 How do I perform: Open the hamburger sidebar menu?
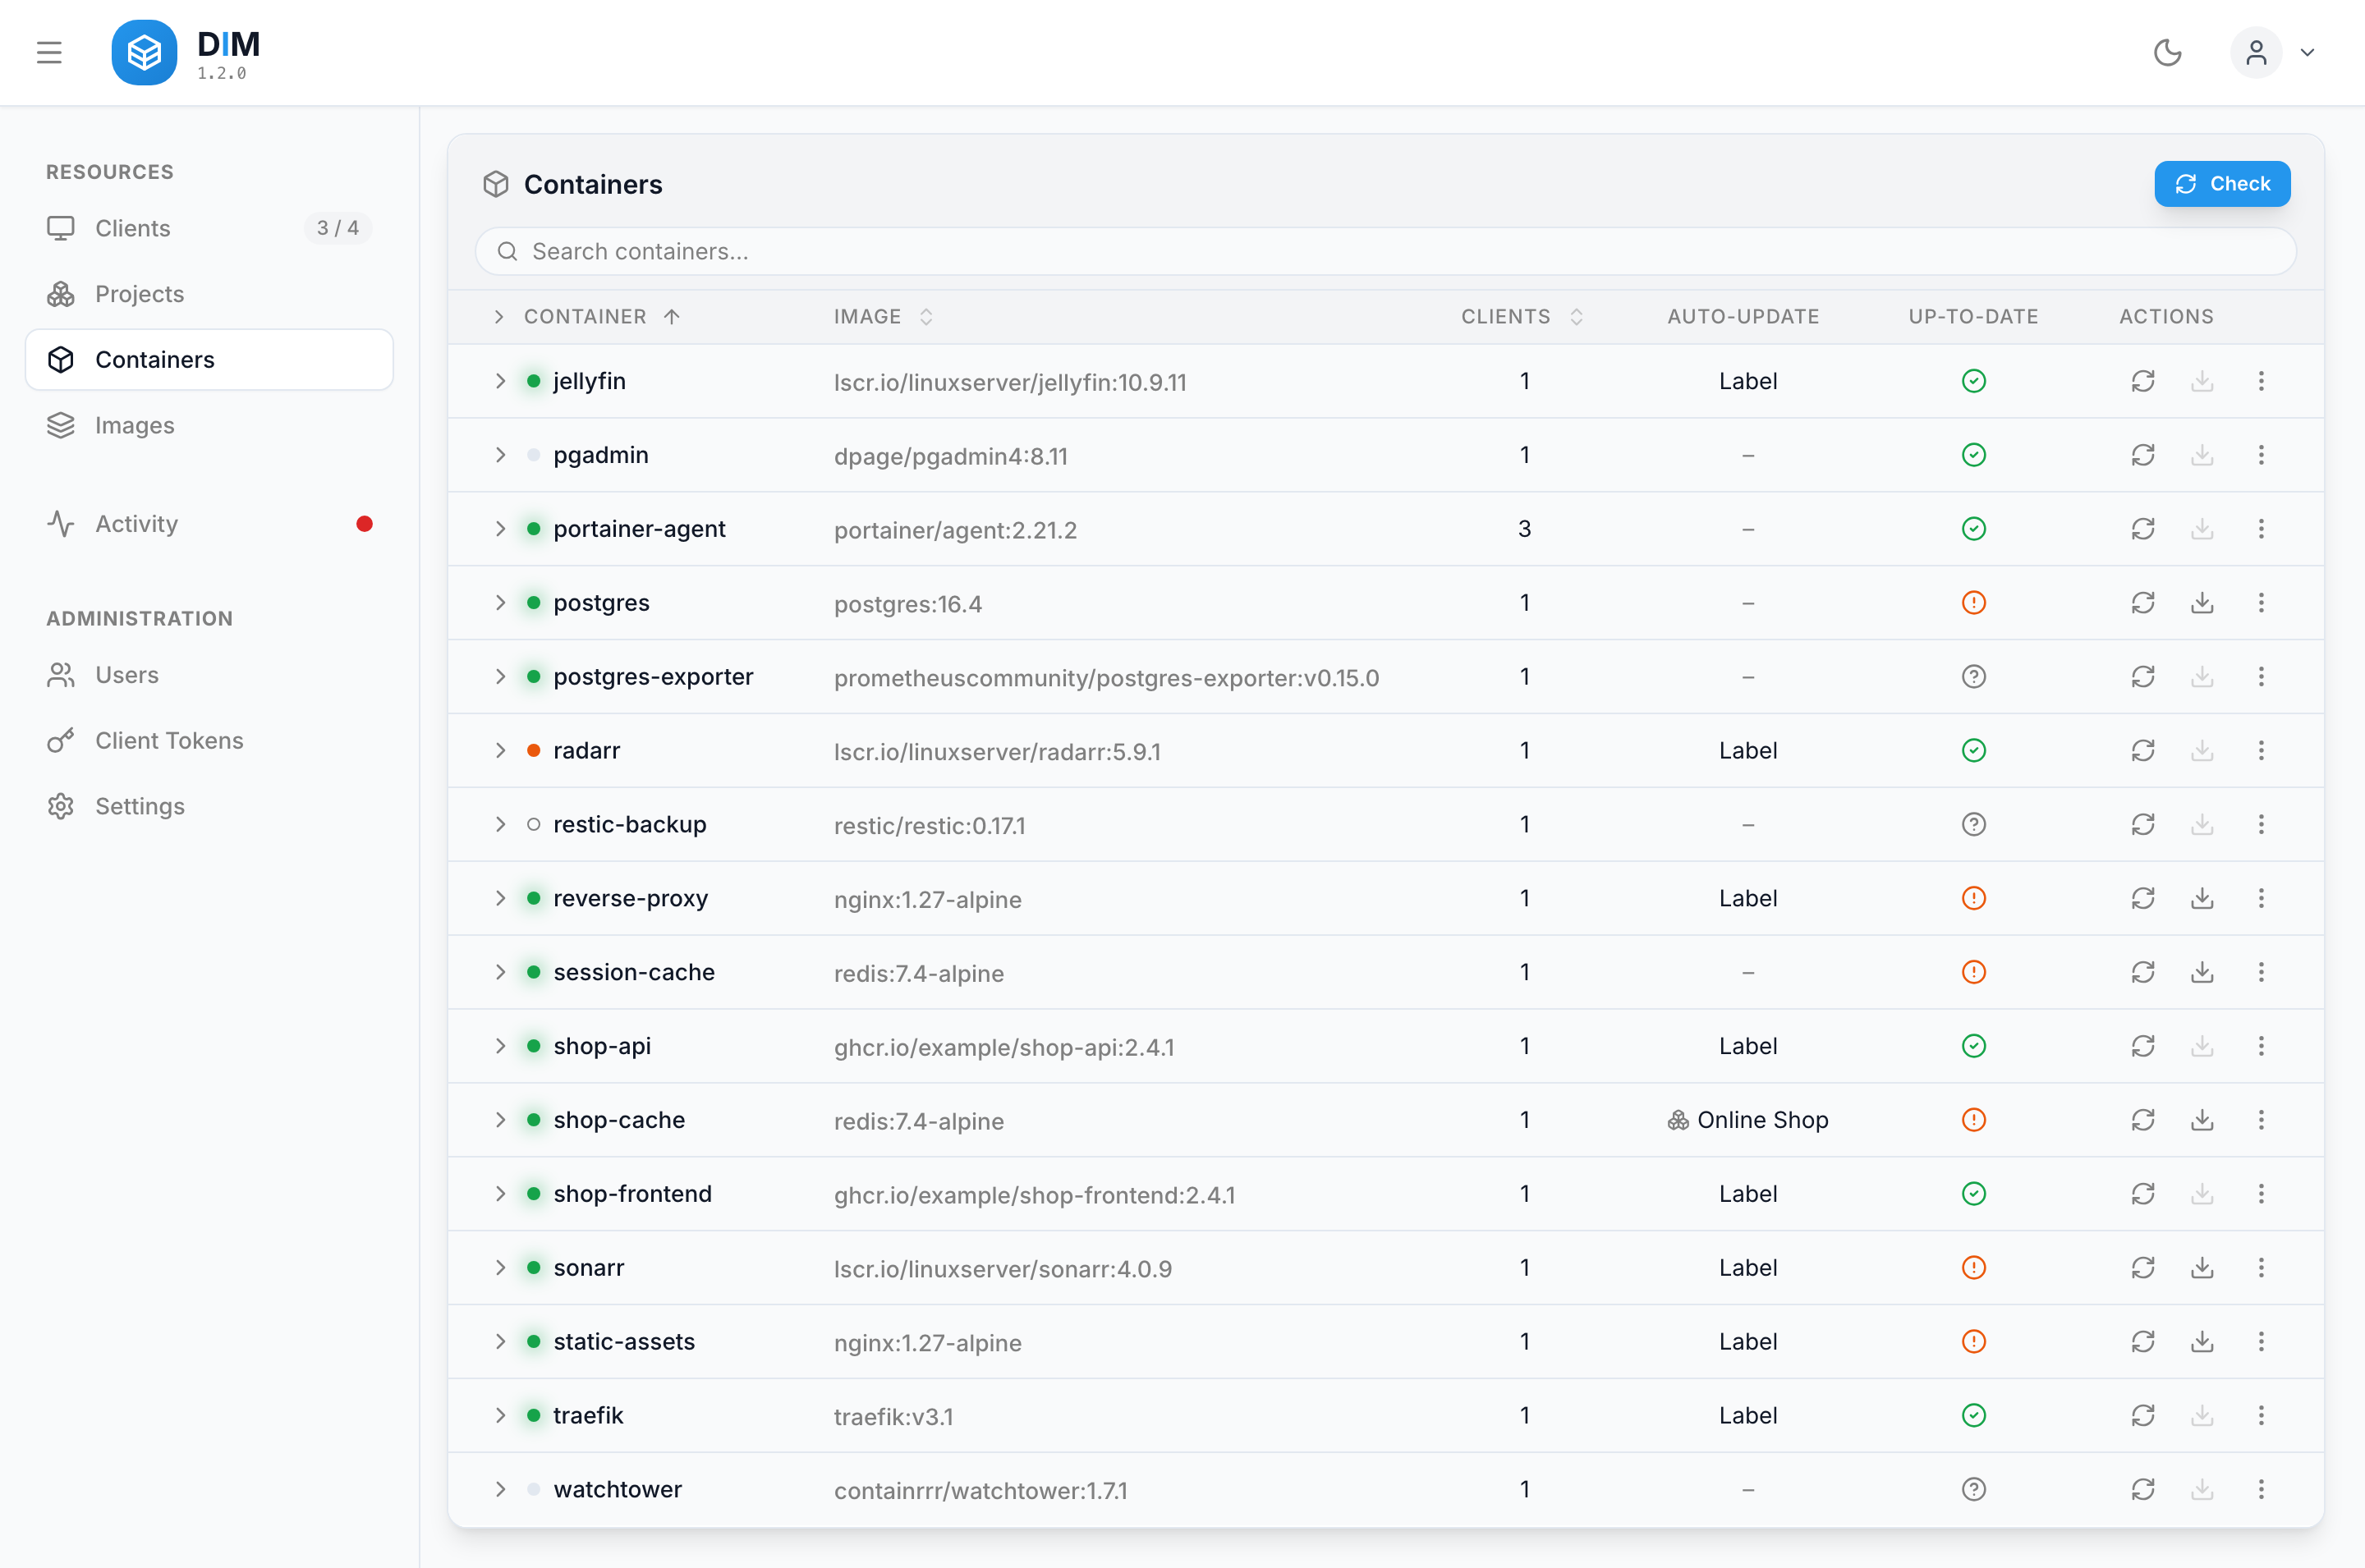49,52
